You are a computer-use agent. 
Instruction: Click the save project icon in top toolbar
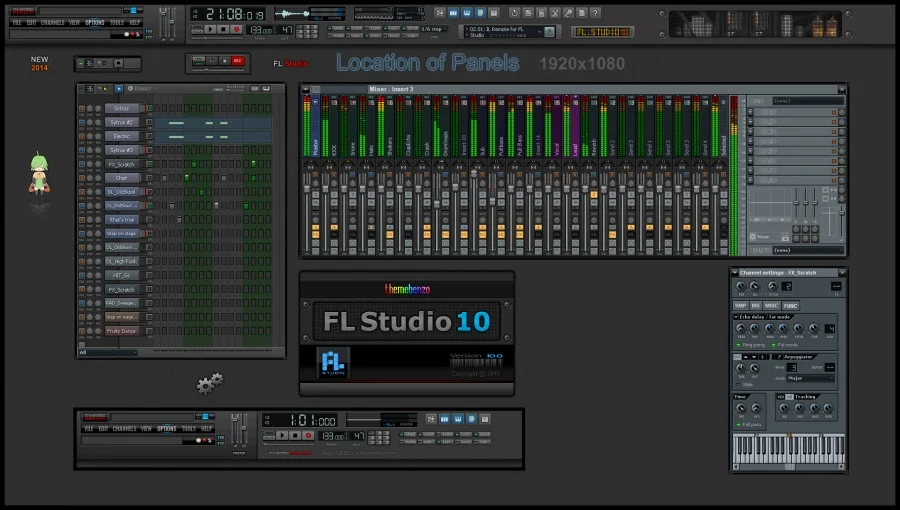click(x=528, y=13)
